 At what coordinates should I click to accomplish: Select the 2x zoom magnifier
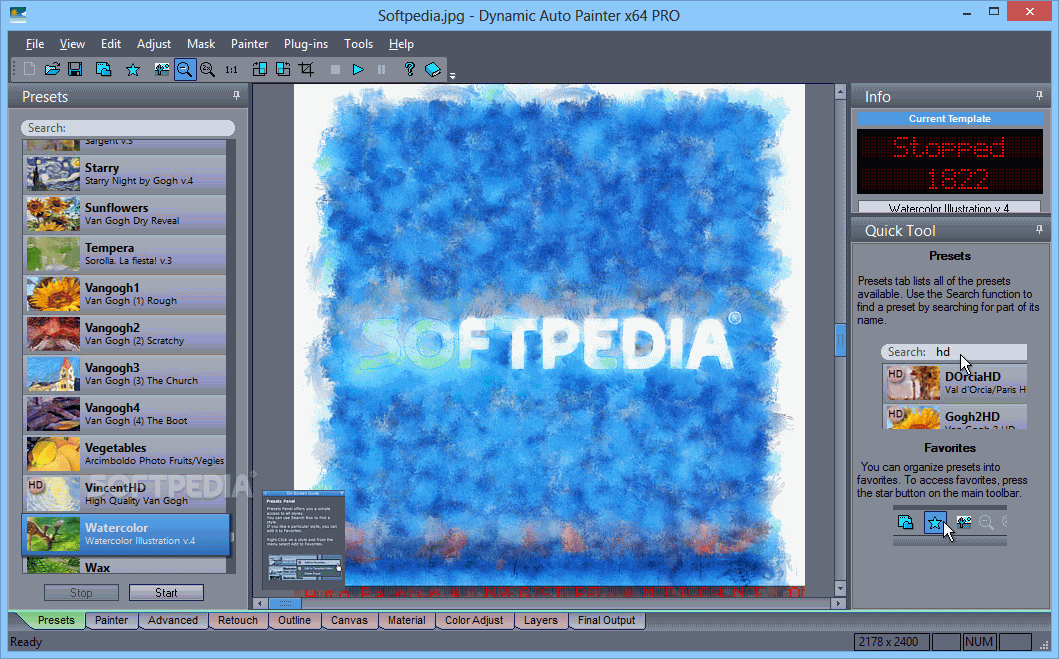click(207, 69)
